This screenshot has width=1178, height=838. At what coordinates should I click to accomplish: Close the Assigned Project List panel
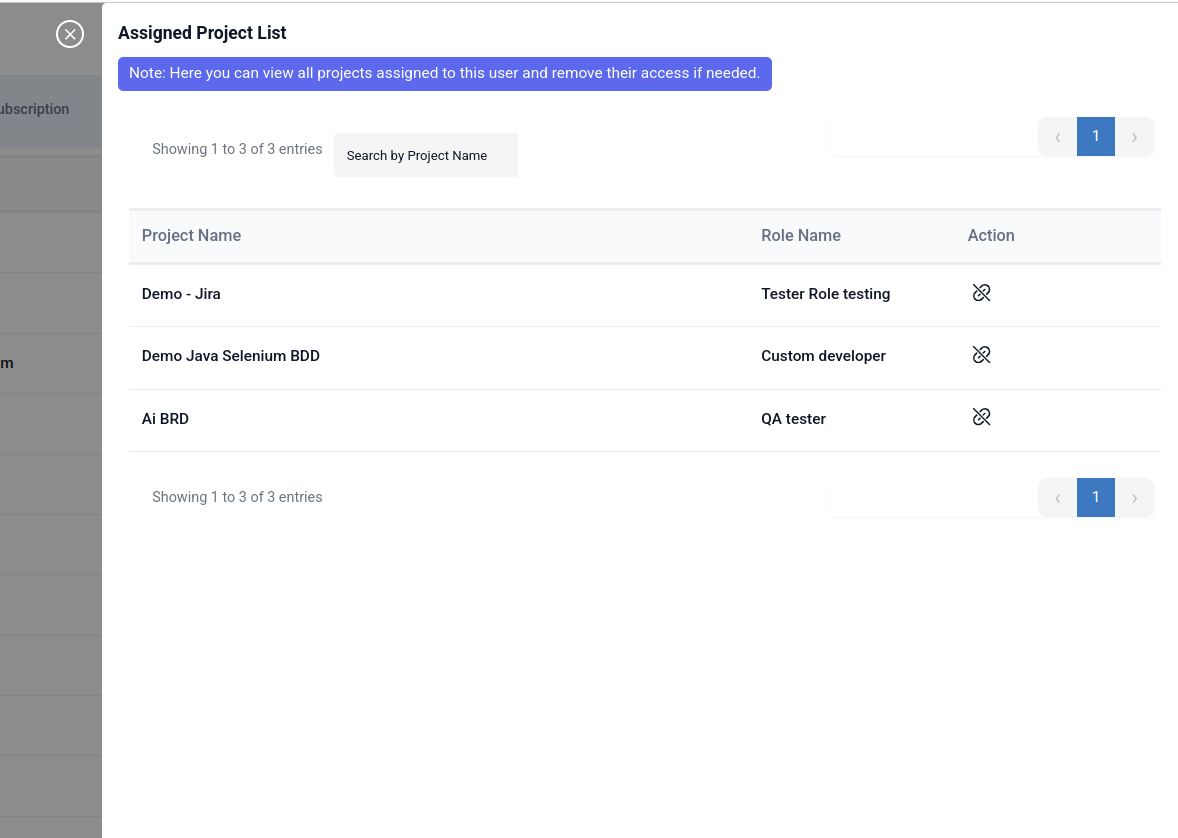click(x=70, y=34)
